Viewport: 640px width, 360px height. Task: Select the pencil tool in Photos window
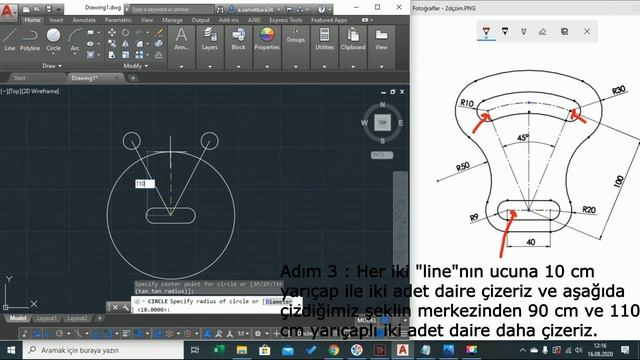tap(505, 31)
